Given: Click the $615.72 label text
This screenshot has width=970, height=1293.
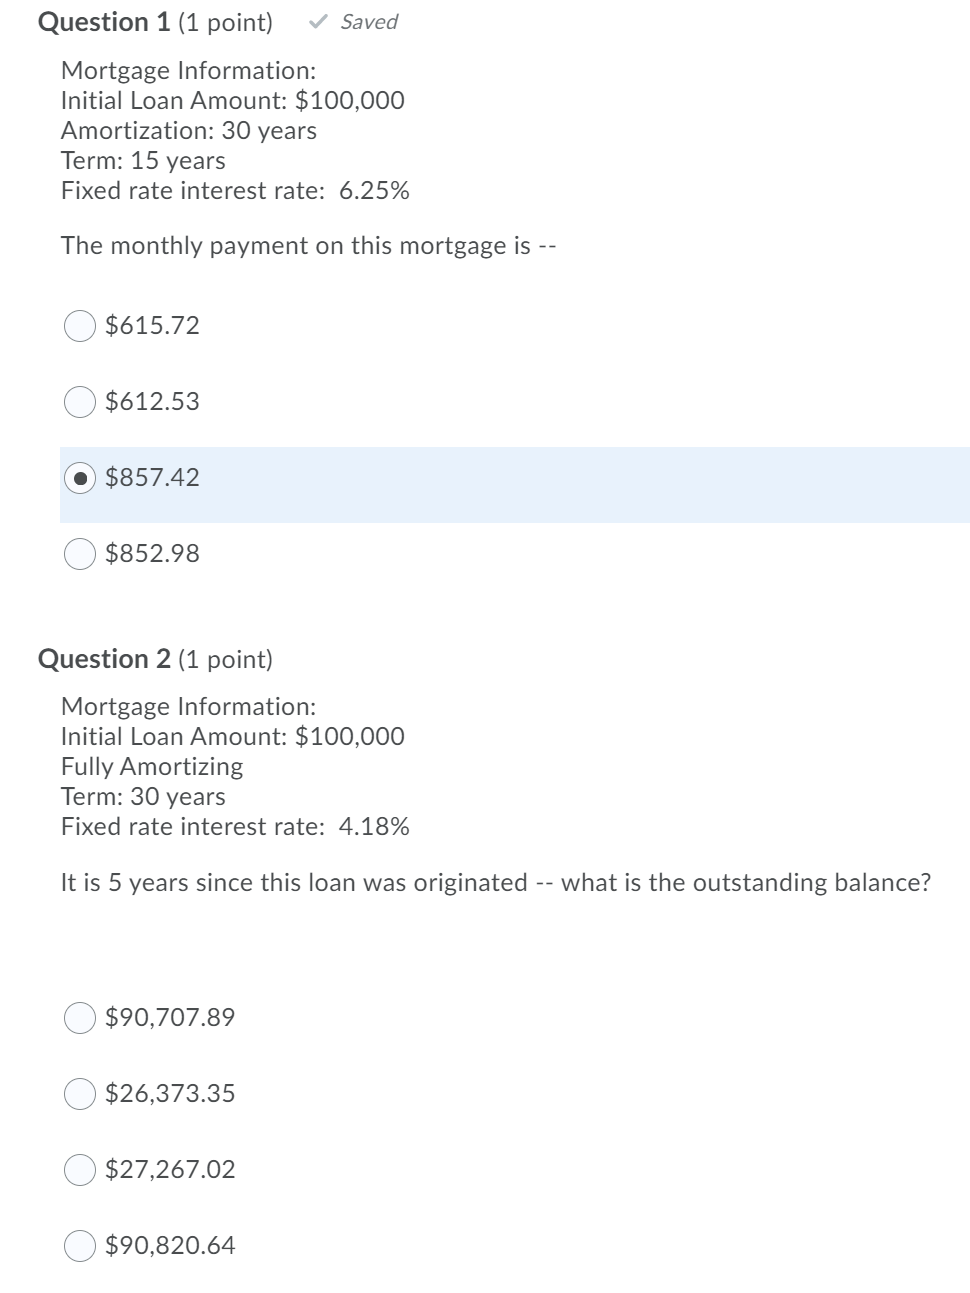Looking at the screenshot, I should click(151, 325).
